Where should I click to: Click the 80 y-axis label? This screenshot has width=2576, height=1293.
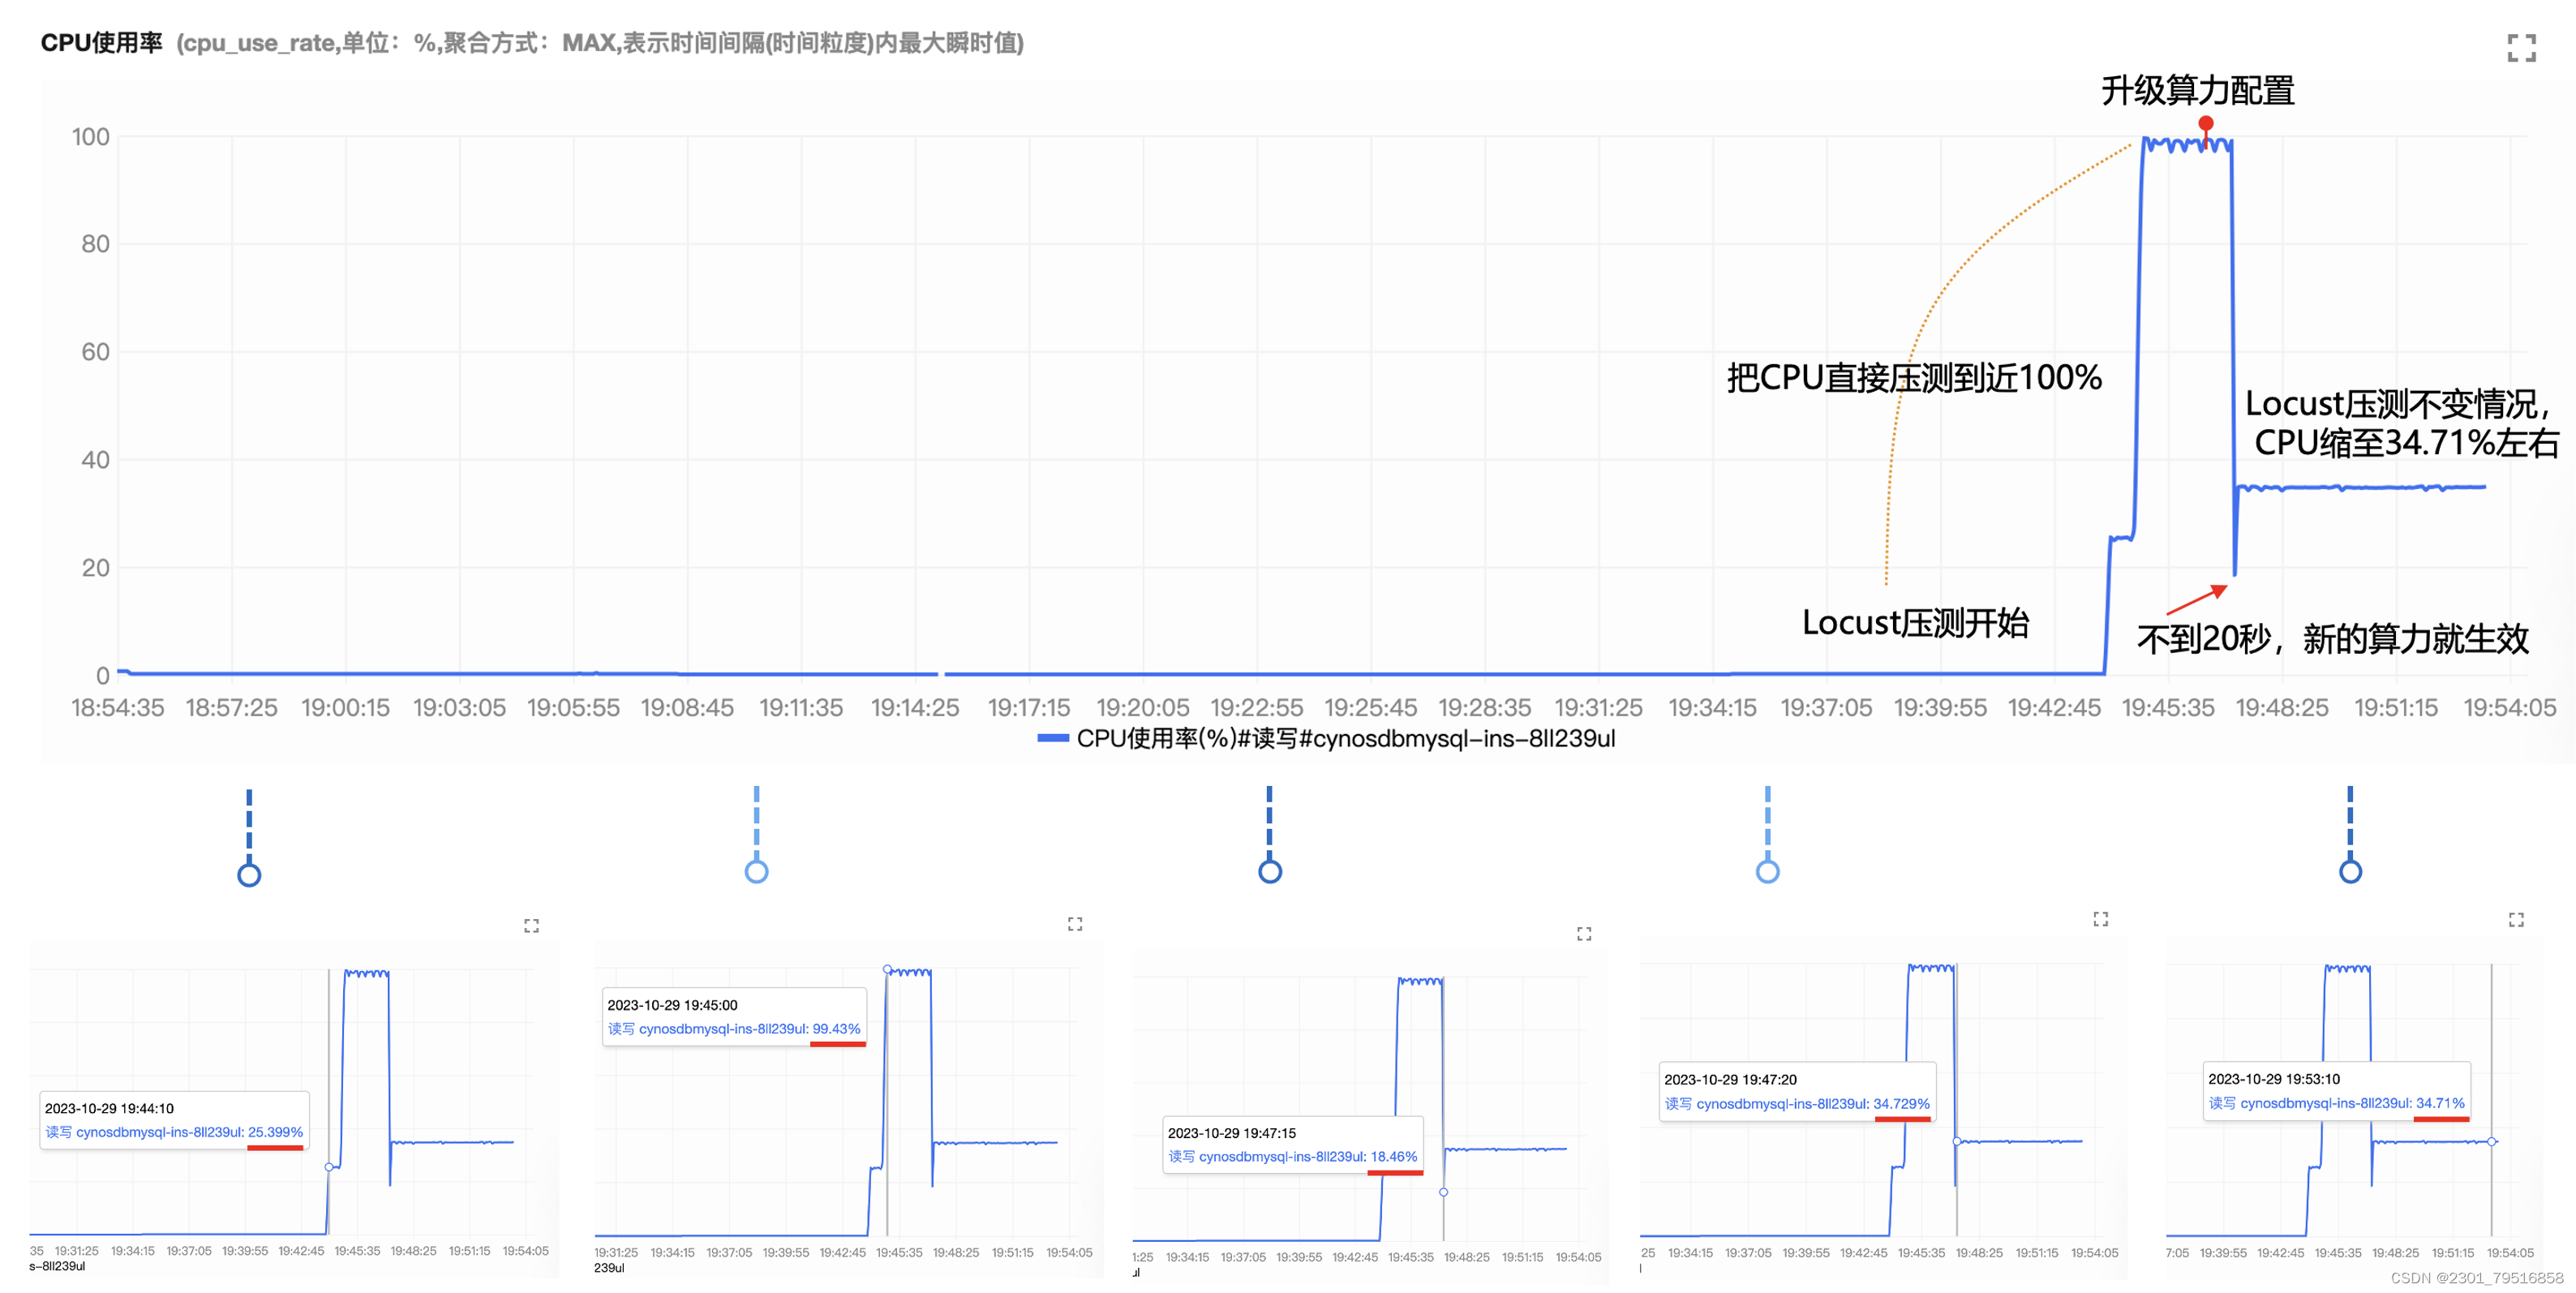point(96,244)
